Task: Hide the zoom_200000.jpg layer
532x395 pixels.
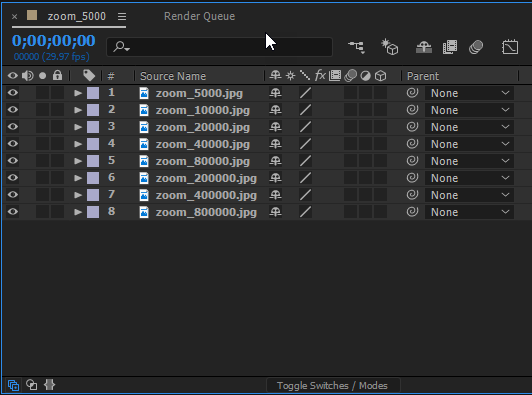Action: click(13, 177)
